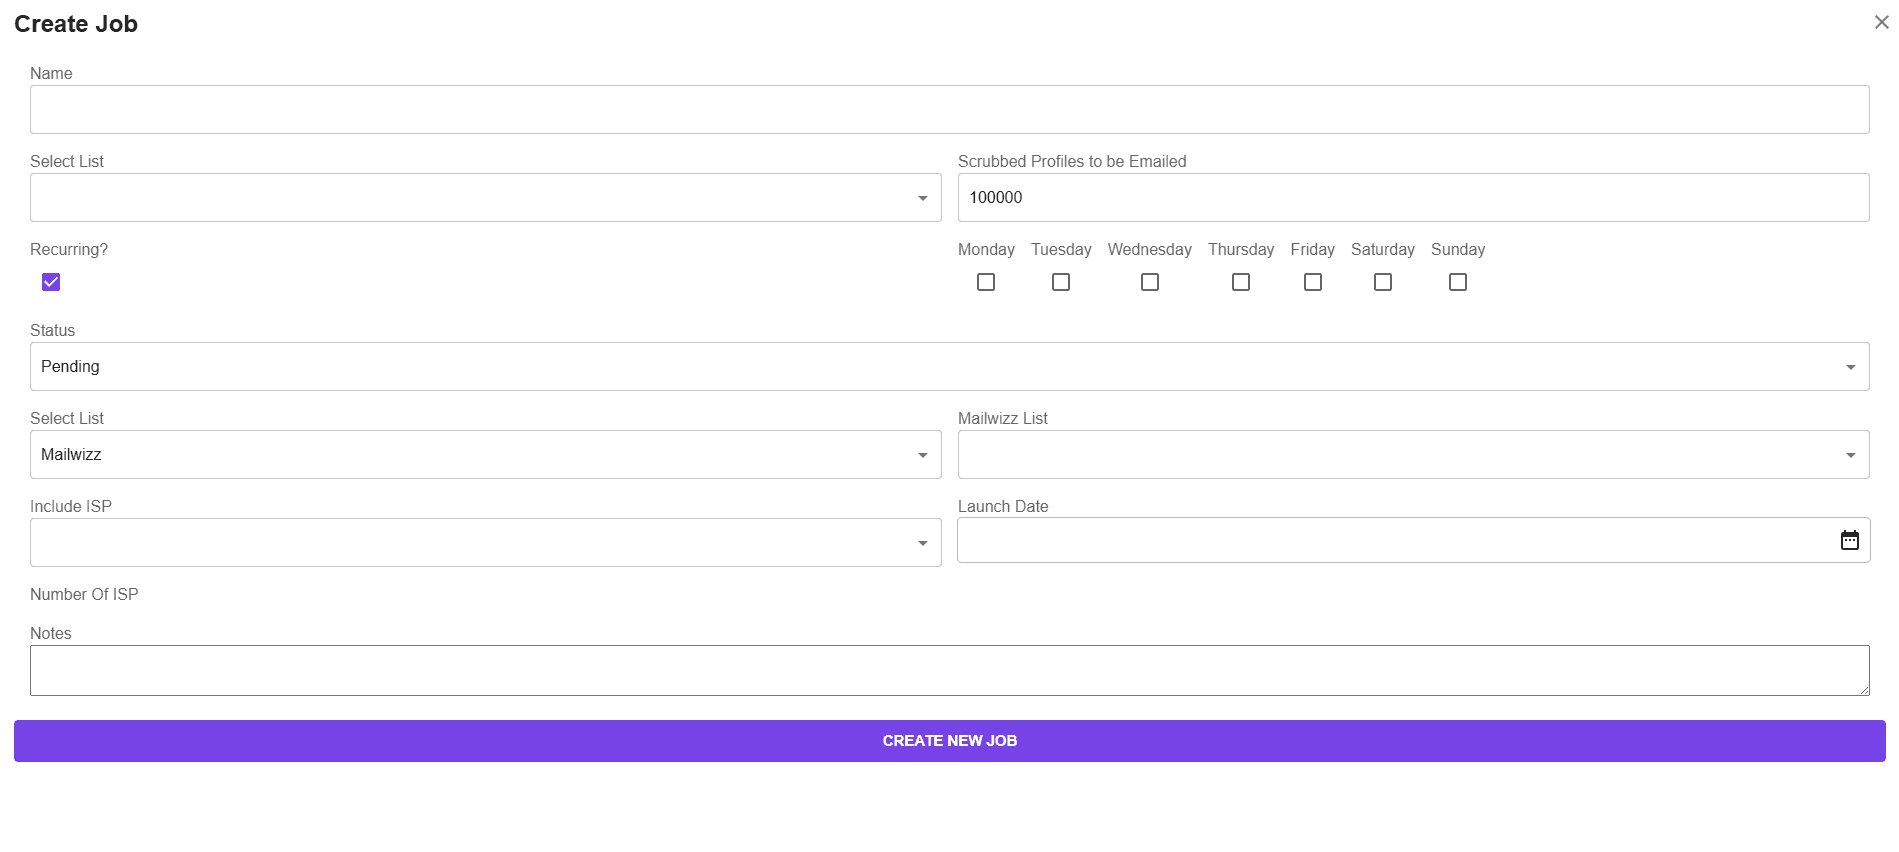1899x852 pixels.
Task: Open the Launch Date calendar picker
Action: (x=1850, y=540)
